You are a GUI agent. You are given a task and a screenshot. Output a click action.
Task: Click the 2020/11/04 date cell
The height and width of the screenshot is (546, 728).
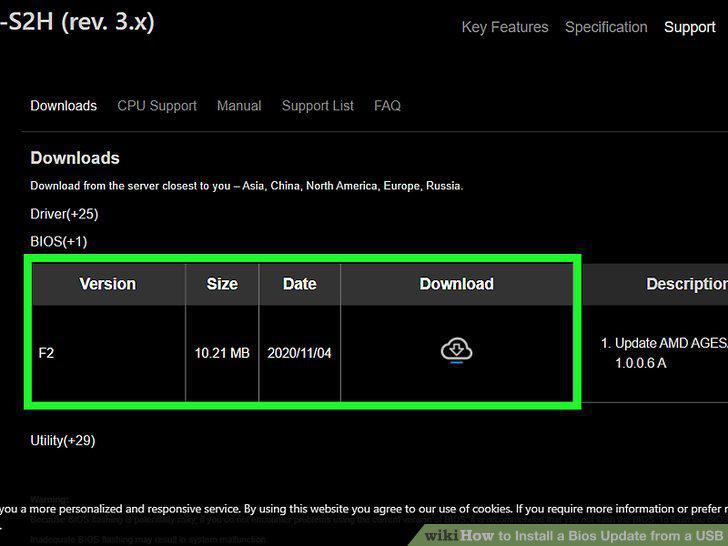pyautogui.click(x=299, y=353)
